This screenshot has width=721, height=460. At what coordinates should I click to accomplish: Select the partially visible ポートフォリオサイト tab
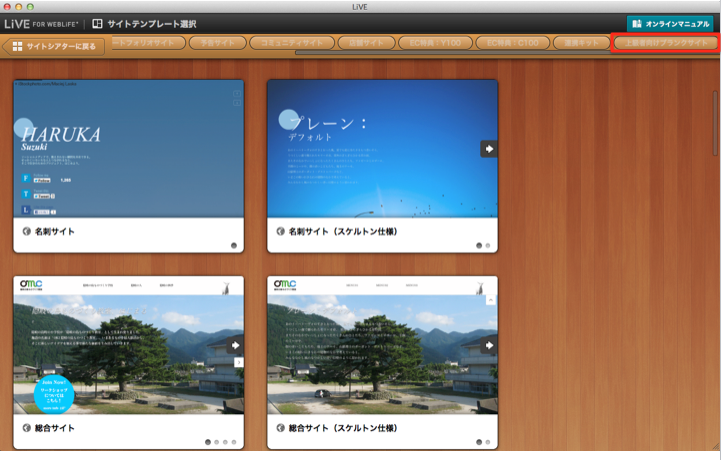(x=148, y=43)
